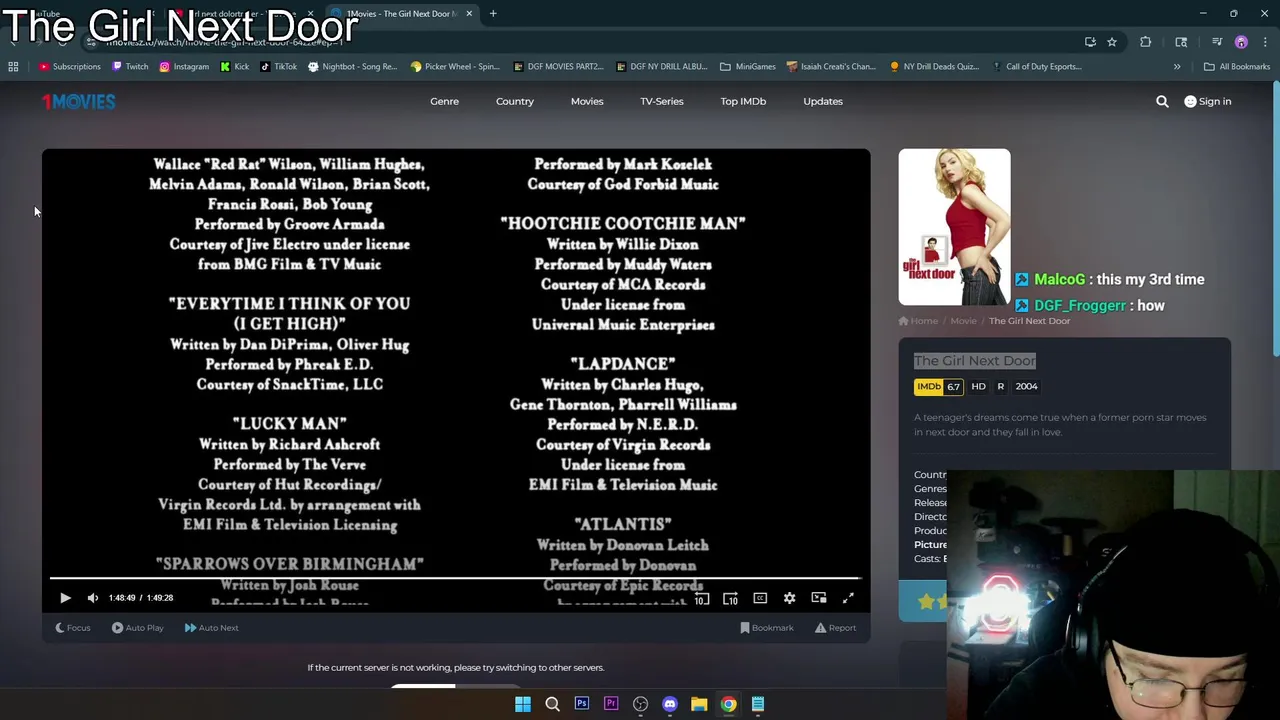The height and width of the screenshot is (720, 1280).
Task: Bookmark this page with the star icon
Action: click(x=1112, y=42)
